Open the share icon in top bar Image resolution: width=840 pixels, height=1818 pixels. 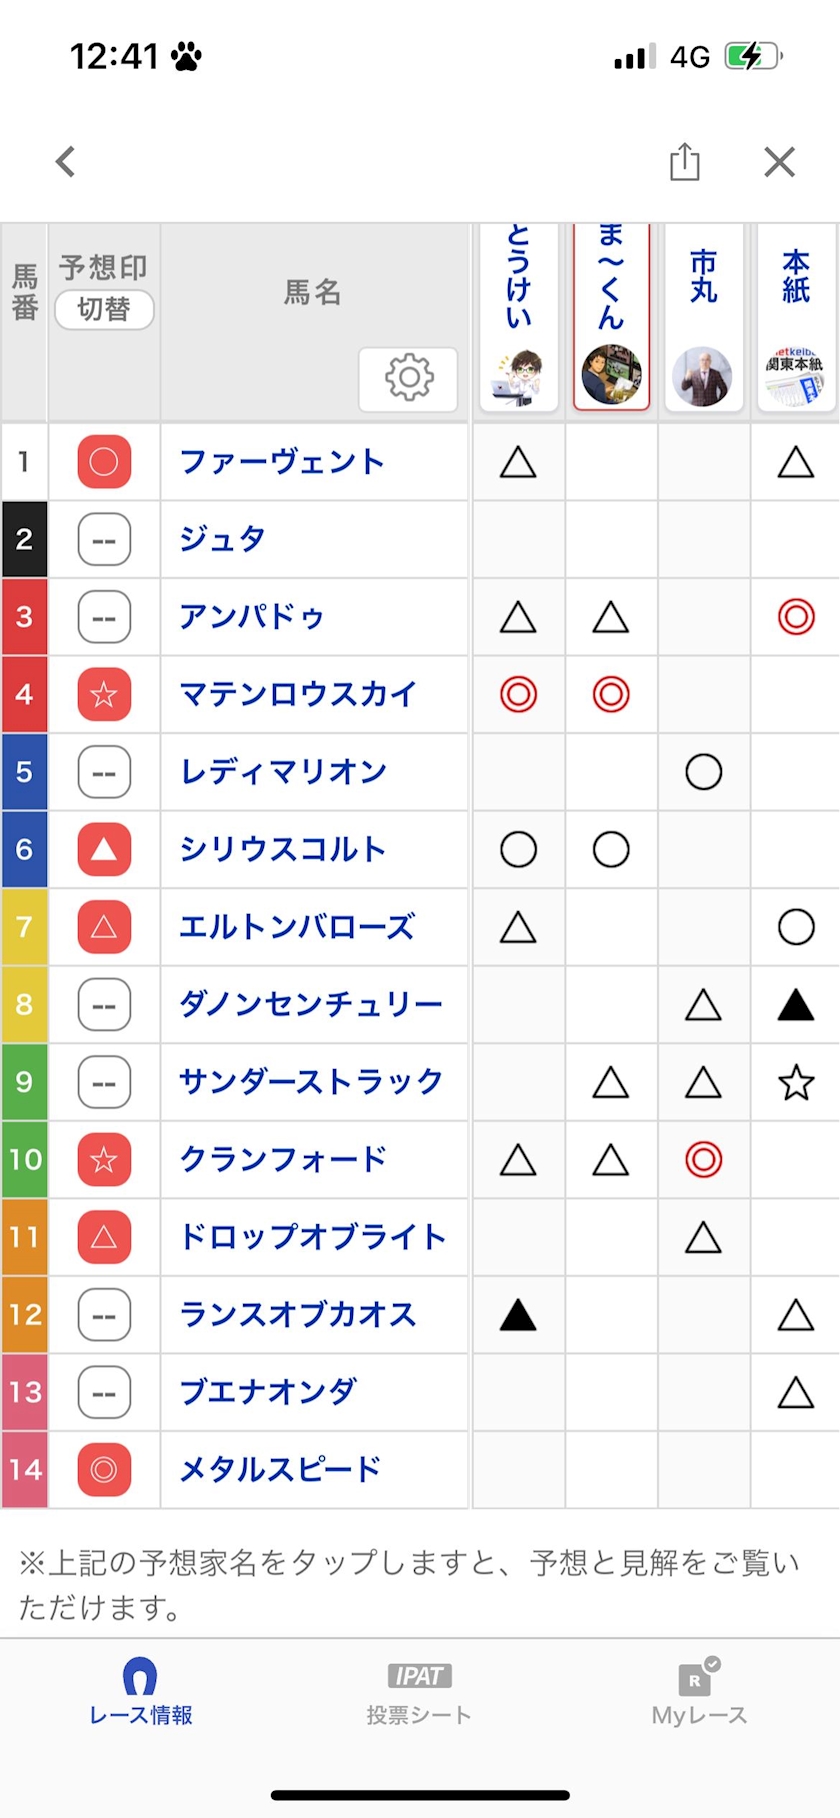684,162
